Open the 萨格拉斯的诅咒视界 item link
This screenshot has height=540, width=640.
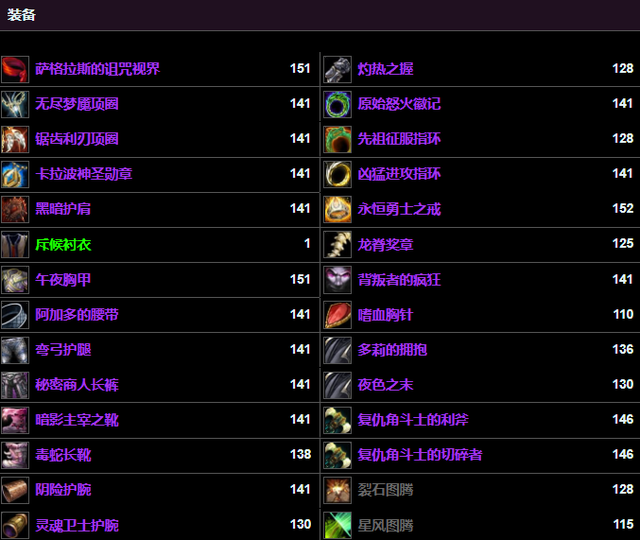(98, 69)
